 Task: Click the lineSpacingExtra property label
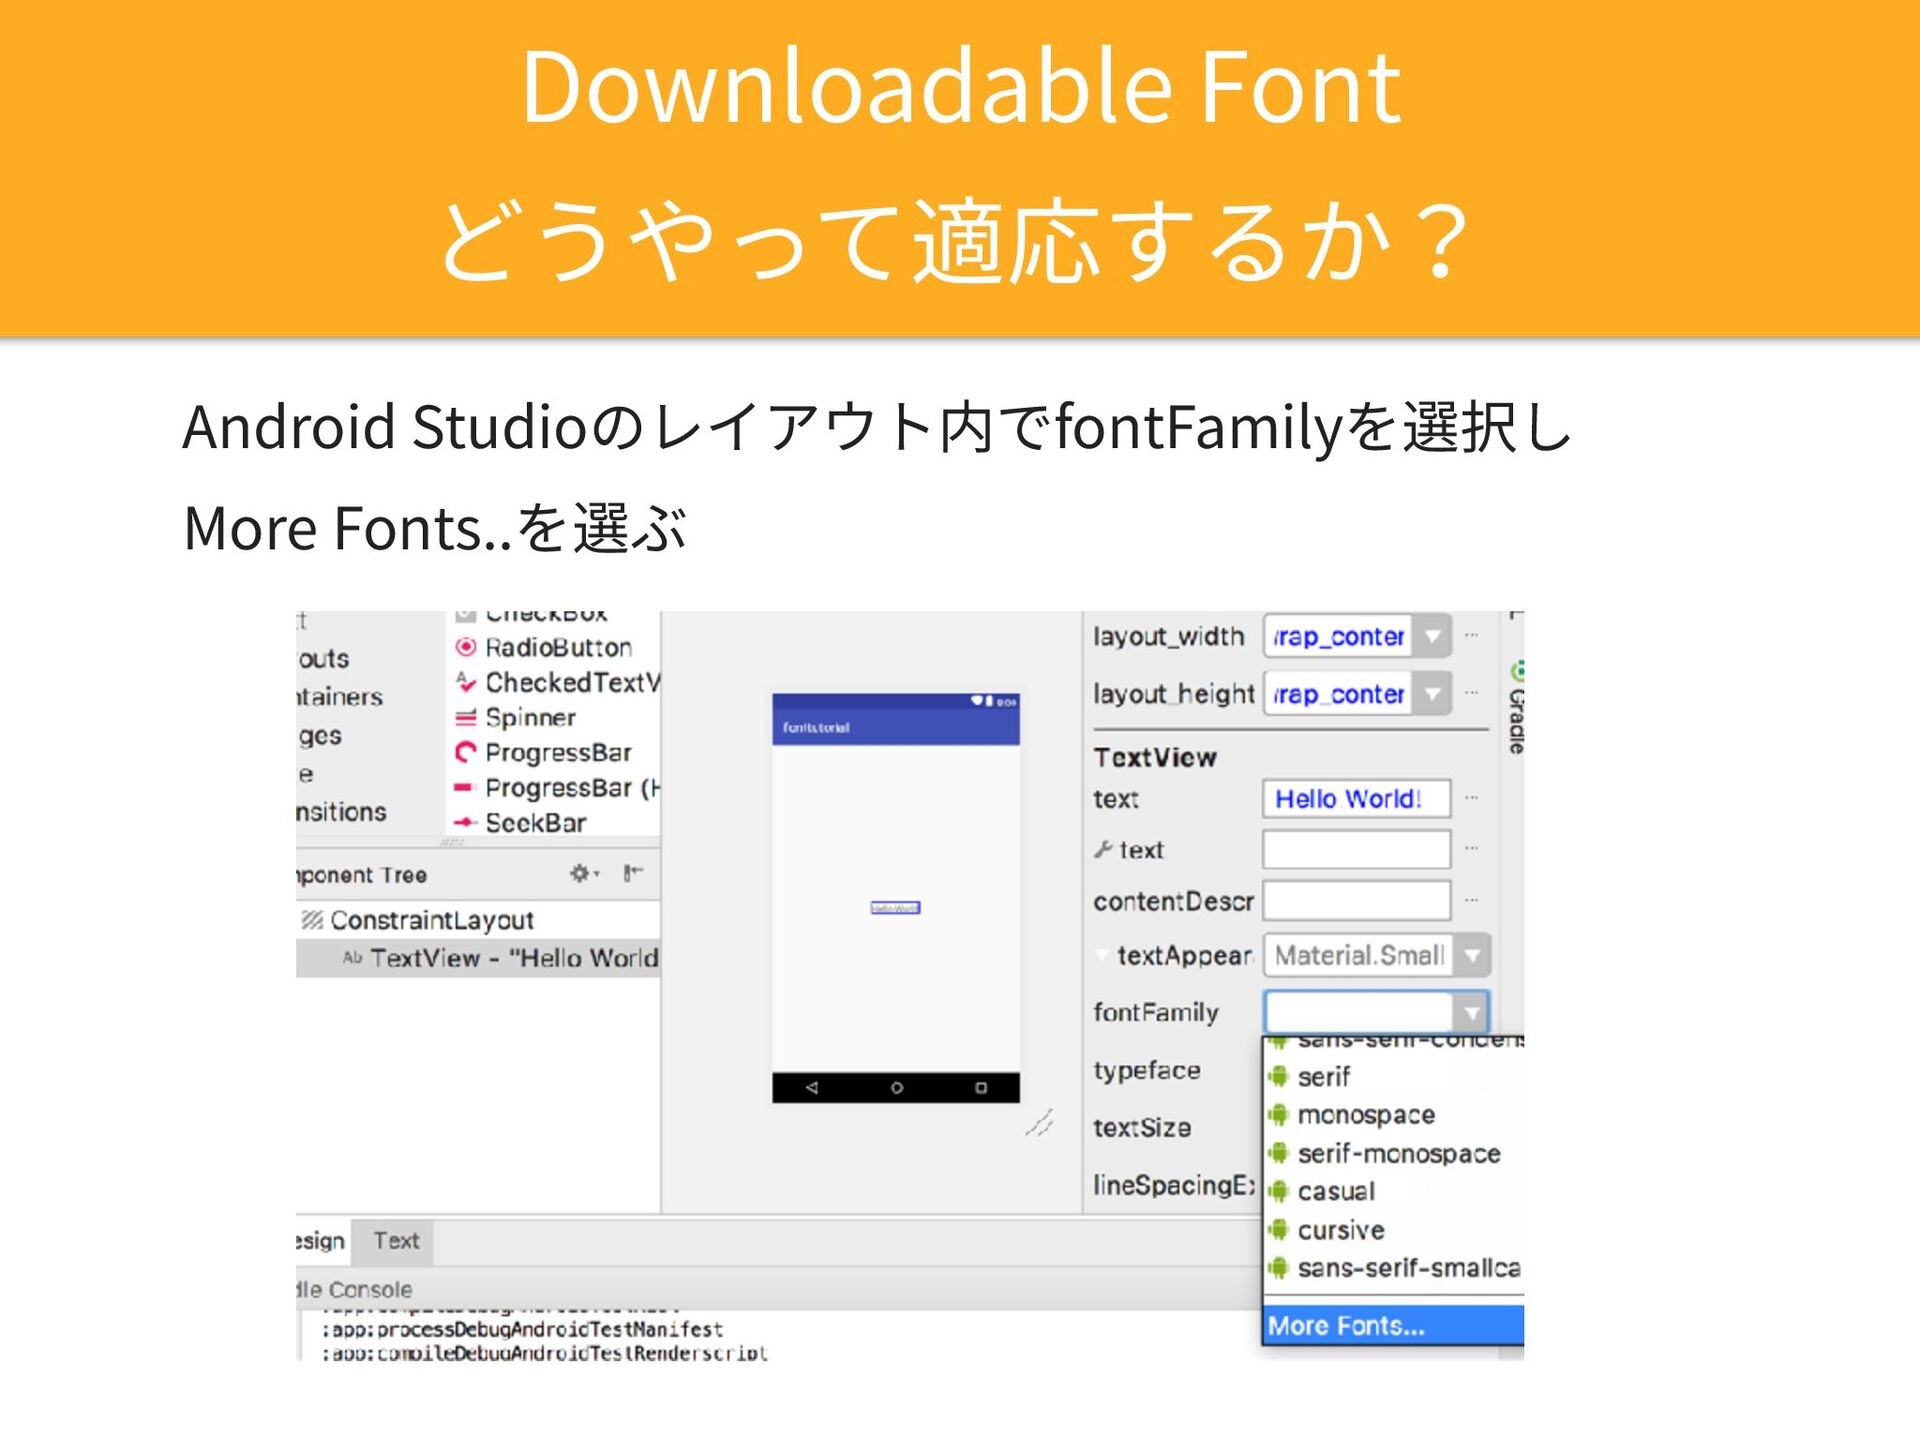point(1174,1185)
